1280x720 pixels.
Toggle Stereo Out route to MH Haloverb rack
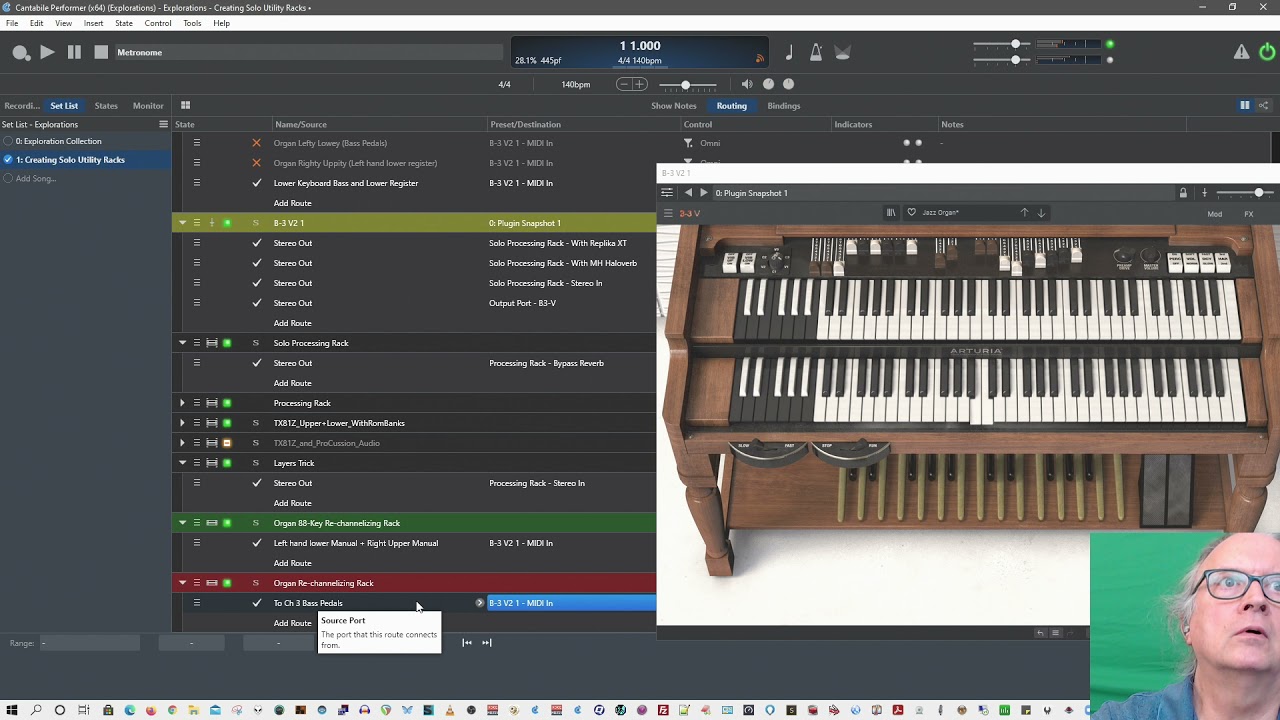[x=256, y=263]
